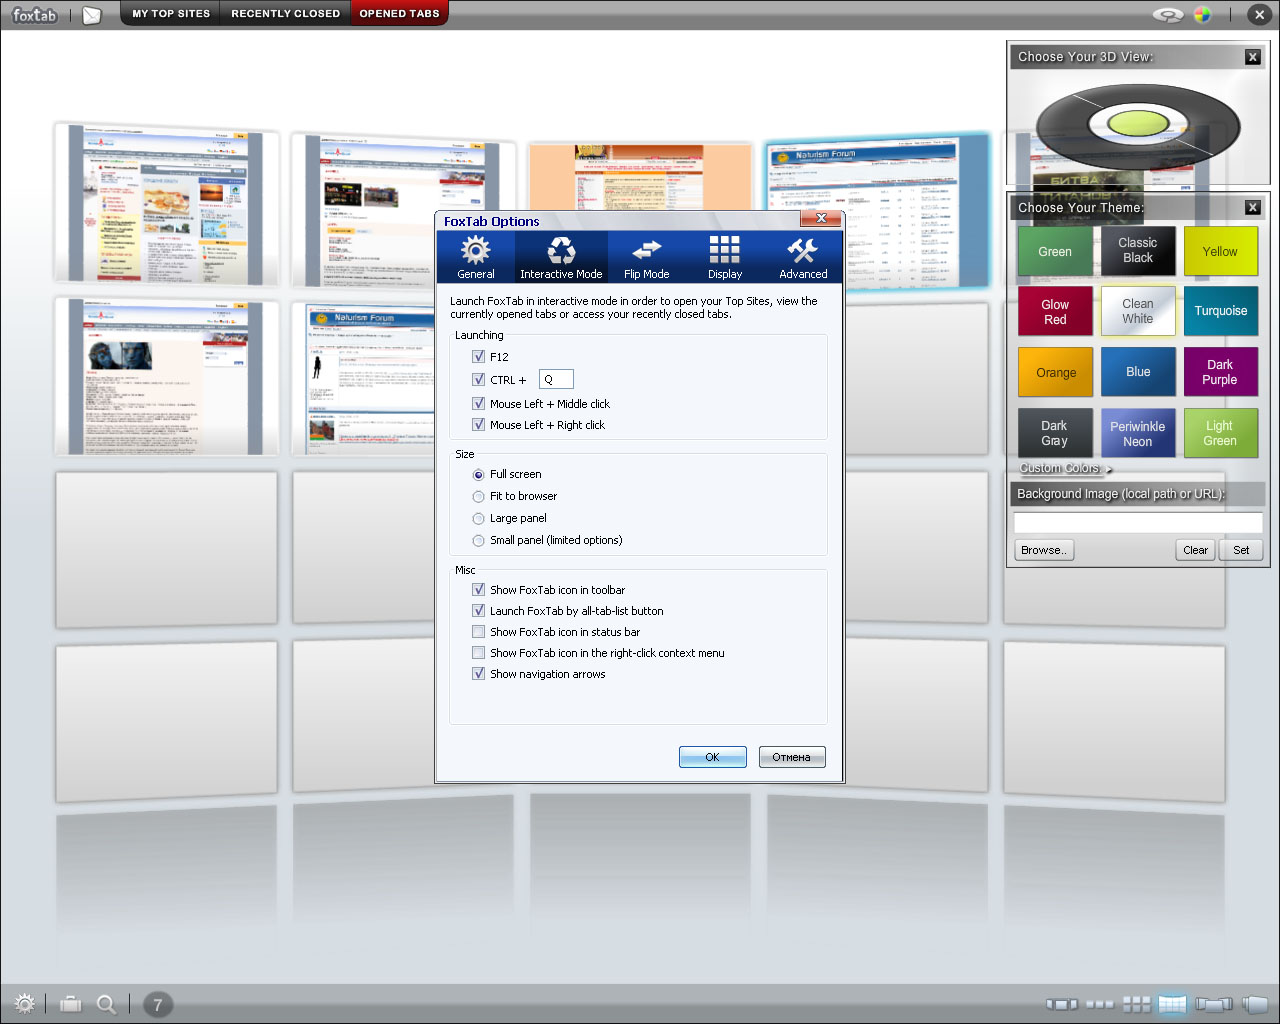Select the single row layout icon
Screen dimensions: 1280x1024
point(1100,1004)
